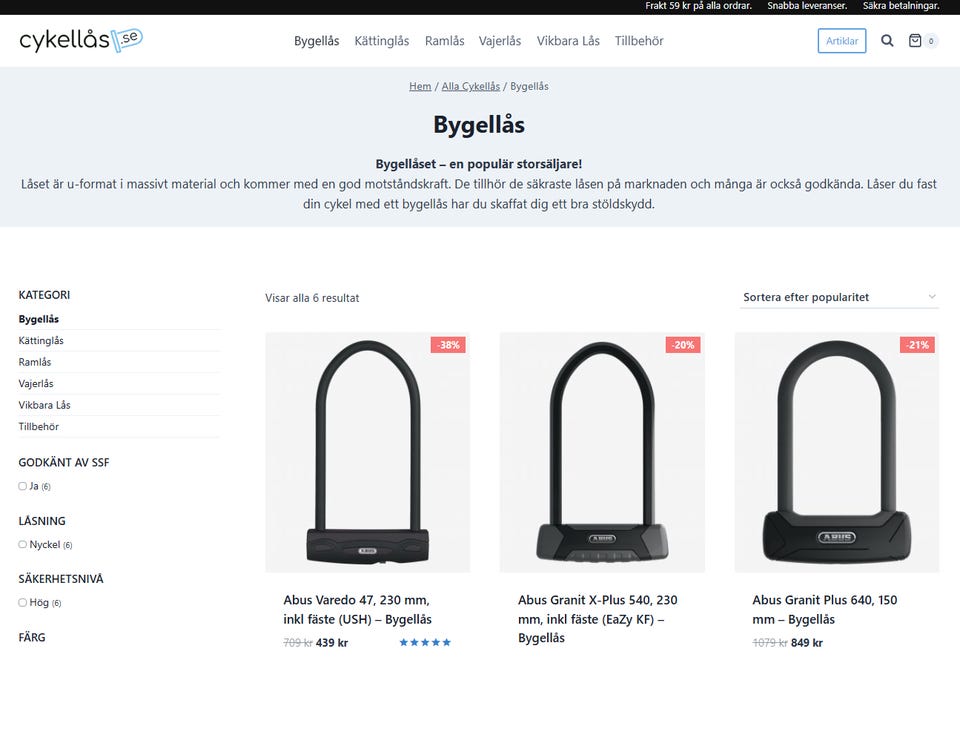Click the -21% discount badge

(x=917, y=345)
